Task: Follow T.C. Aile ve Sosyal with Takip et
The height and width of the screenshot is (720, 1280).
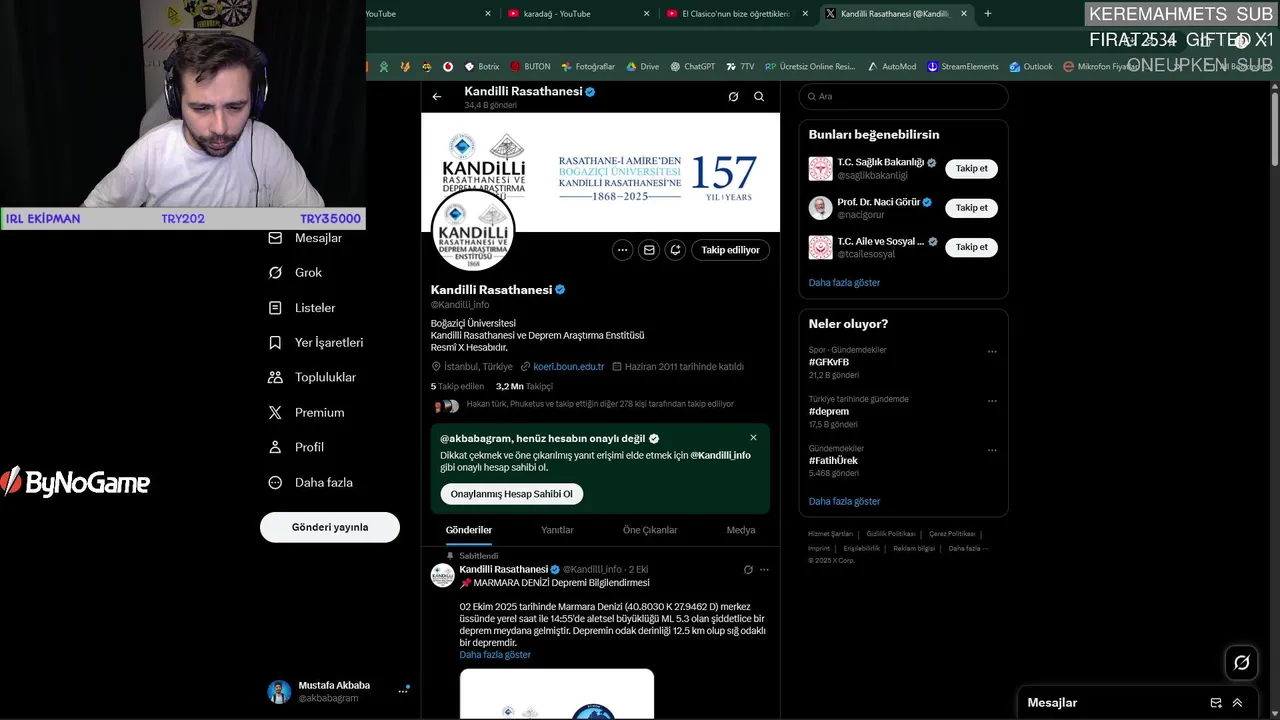Action: [x=971, y=247]
